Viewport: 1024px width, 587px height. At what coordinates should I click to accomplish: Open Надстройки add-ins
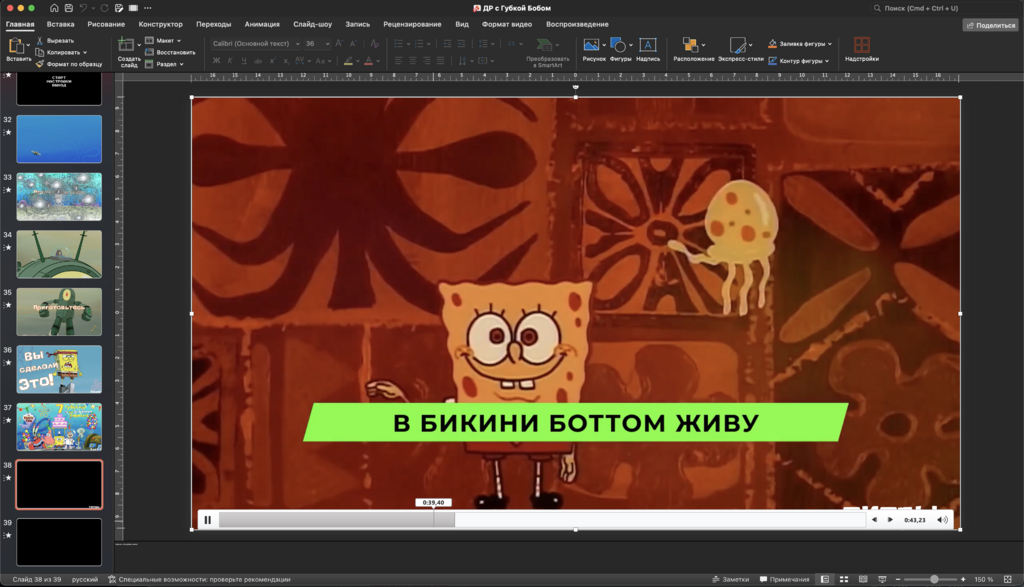861,50
